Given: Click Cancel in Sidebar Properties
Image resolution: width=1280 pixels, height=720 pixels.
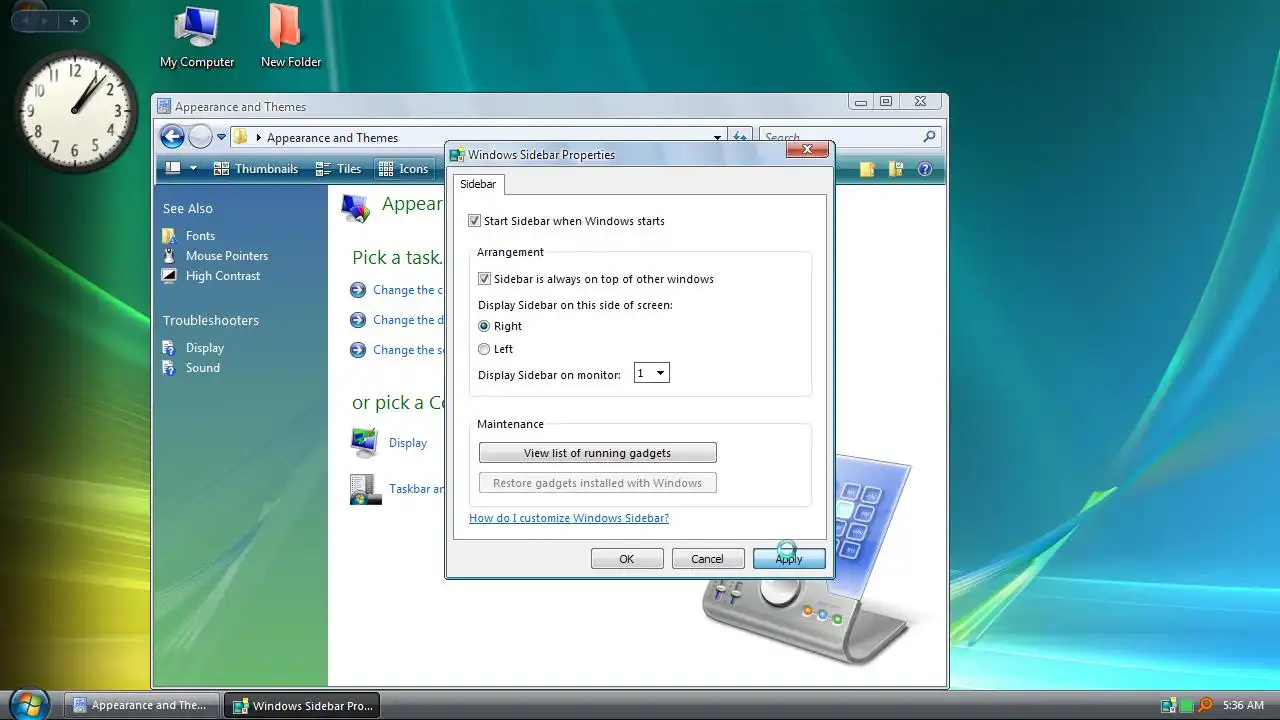Looking at the screenshot, I should click(x=708, y=559).
